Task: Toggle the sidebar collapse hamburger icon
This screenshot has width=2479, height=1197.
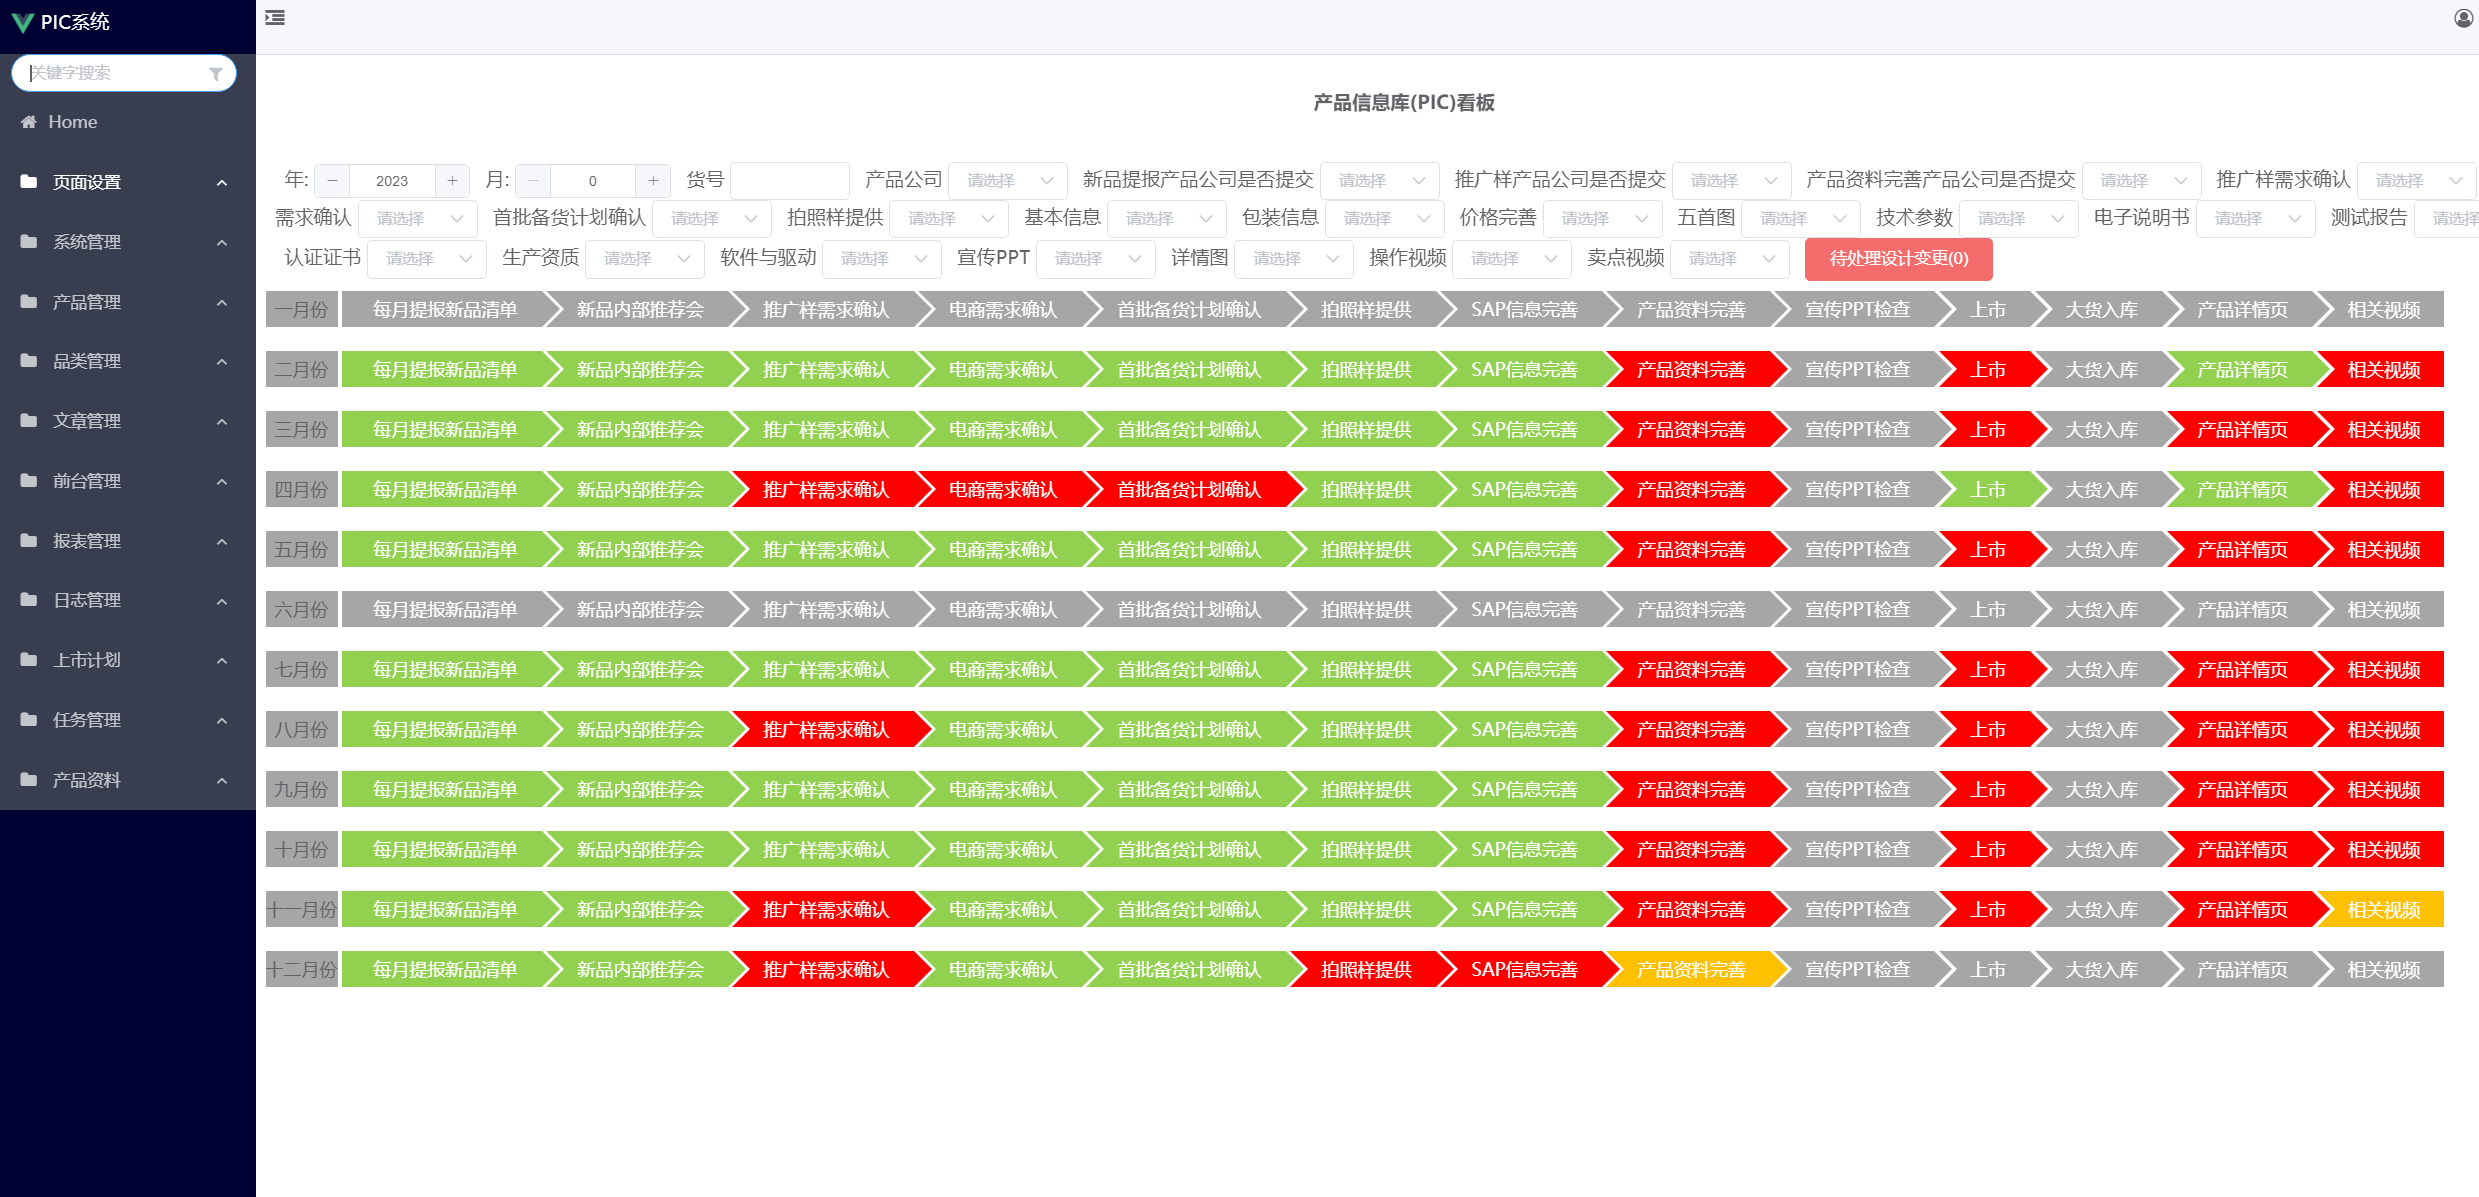Action: click(275, 18)
